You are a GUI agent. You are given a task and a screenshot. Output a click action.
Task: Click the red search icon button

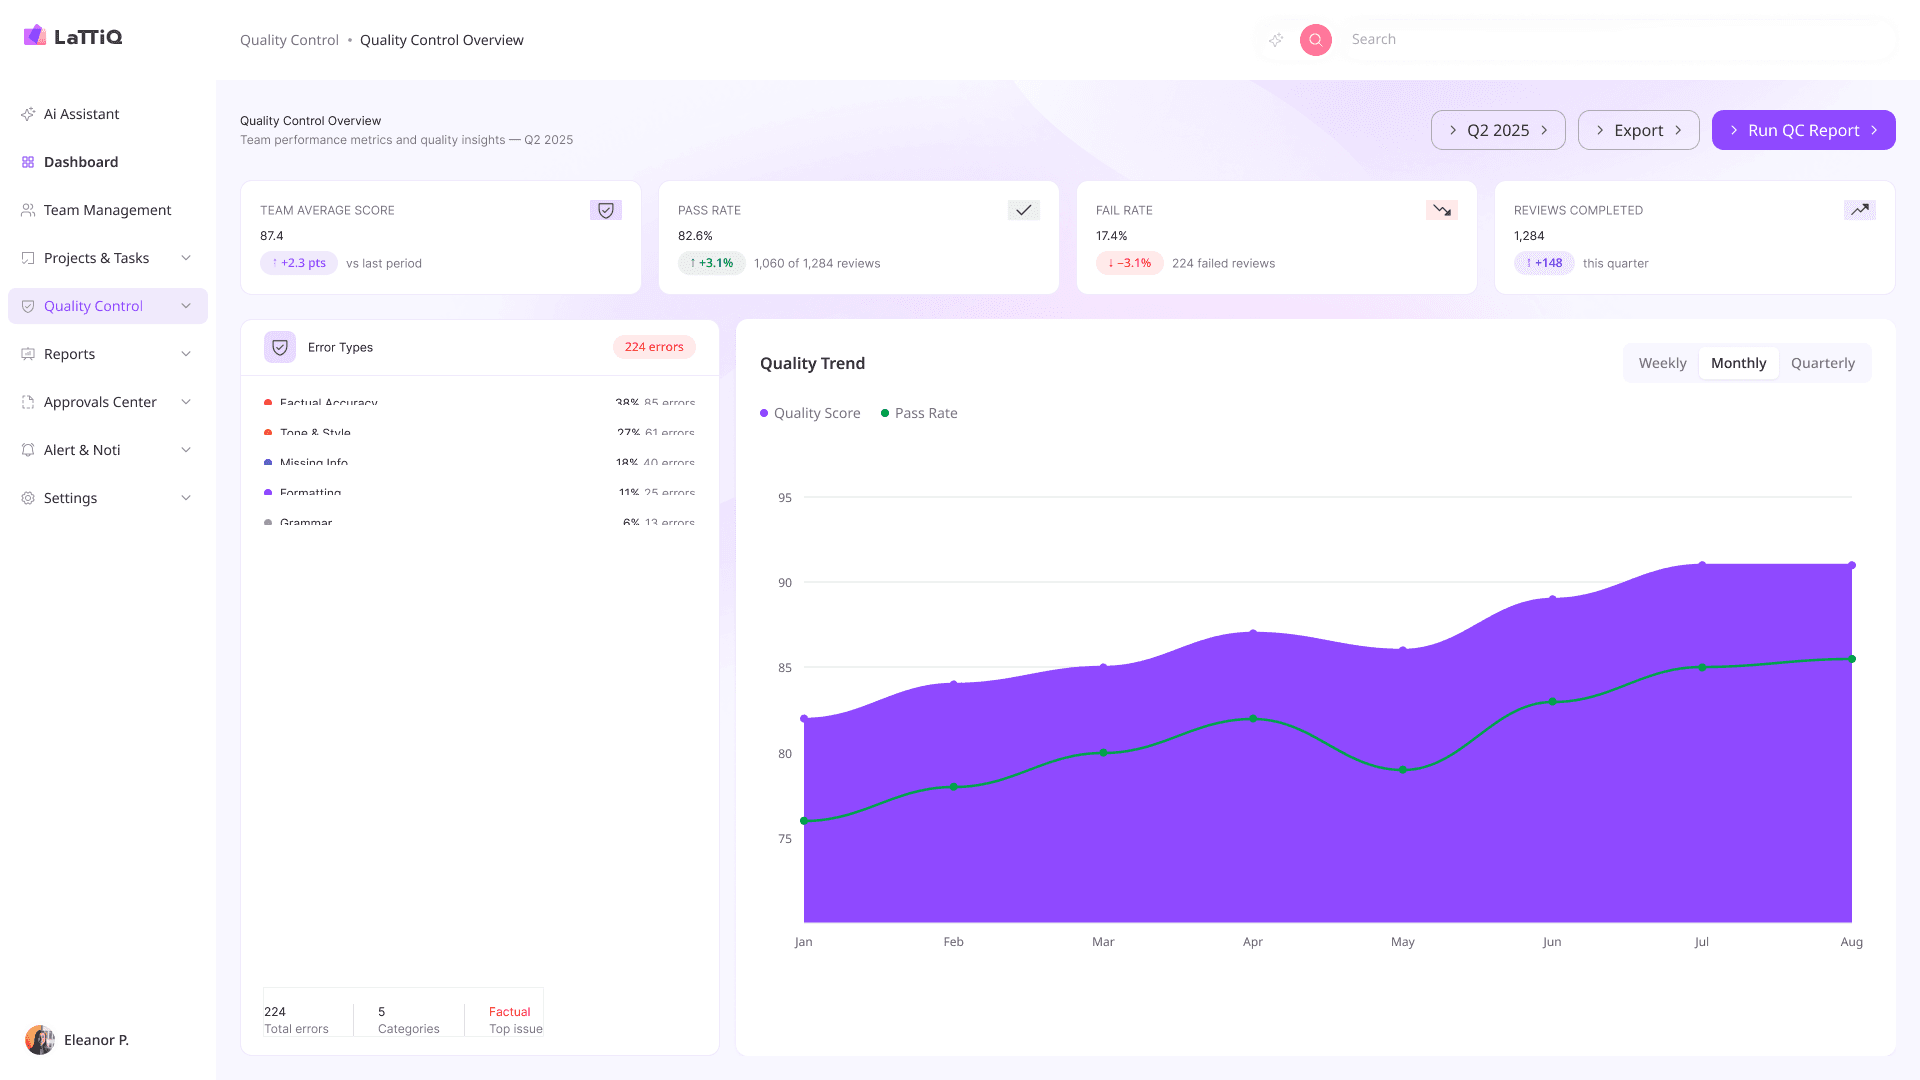click(1316, 40)
